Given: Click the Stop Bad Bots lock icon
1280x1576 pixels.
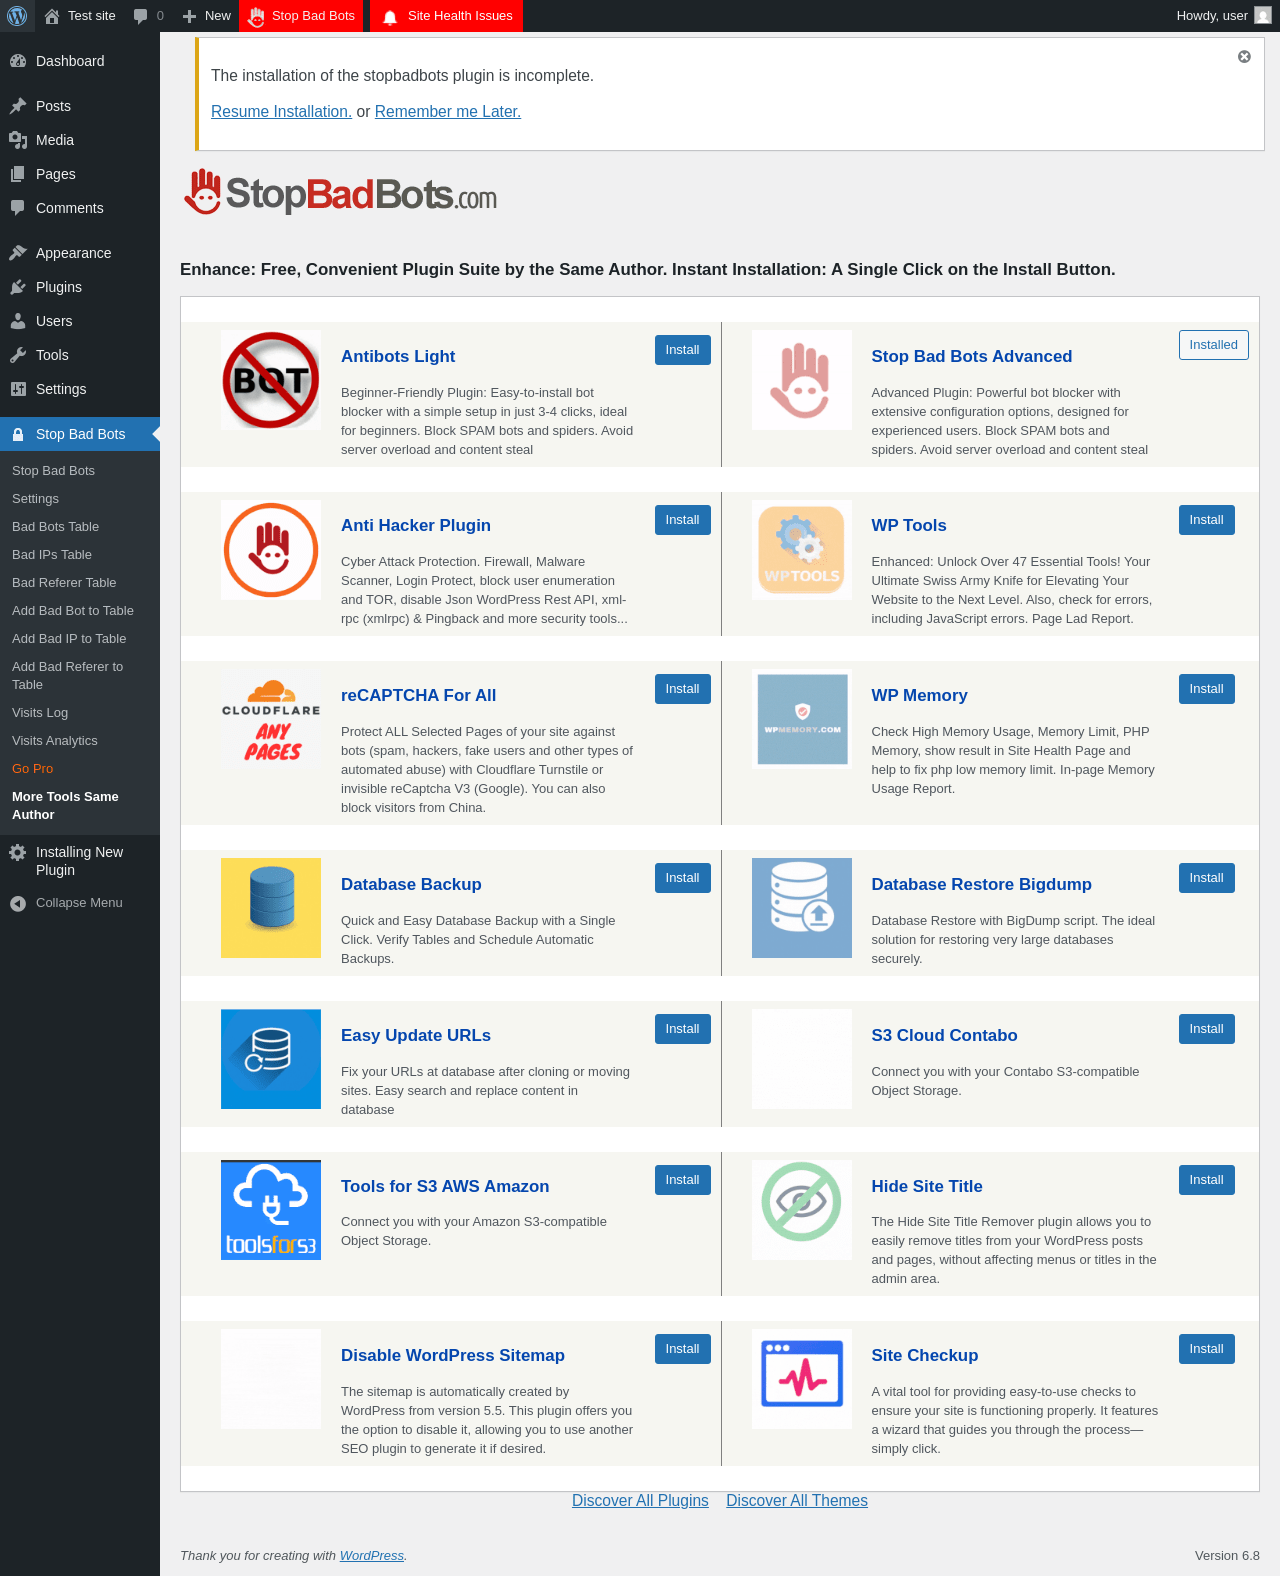Looking at the screenshot, I should [x=18, y=434].
